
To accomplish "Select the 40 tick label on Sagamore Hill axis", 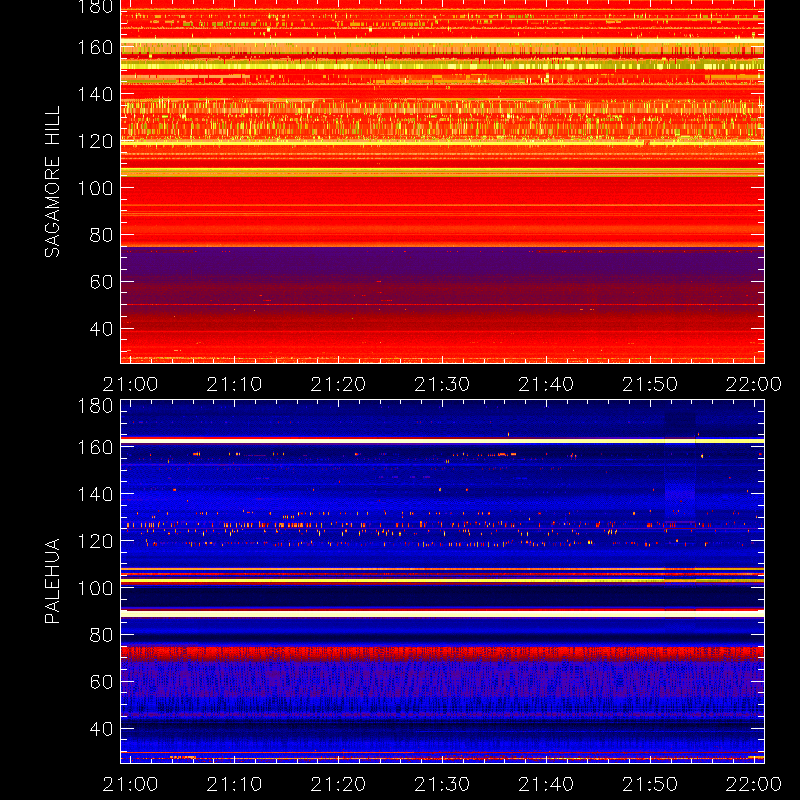I will click(x=101, y=329).
